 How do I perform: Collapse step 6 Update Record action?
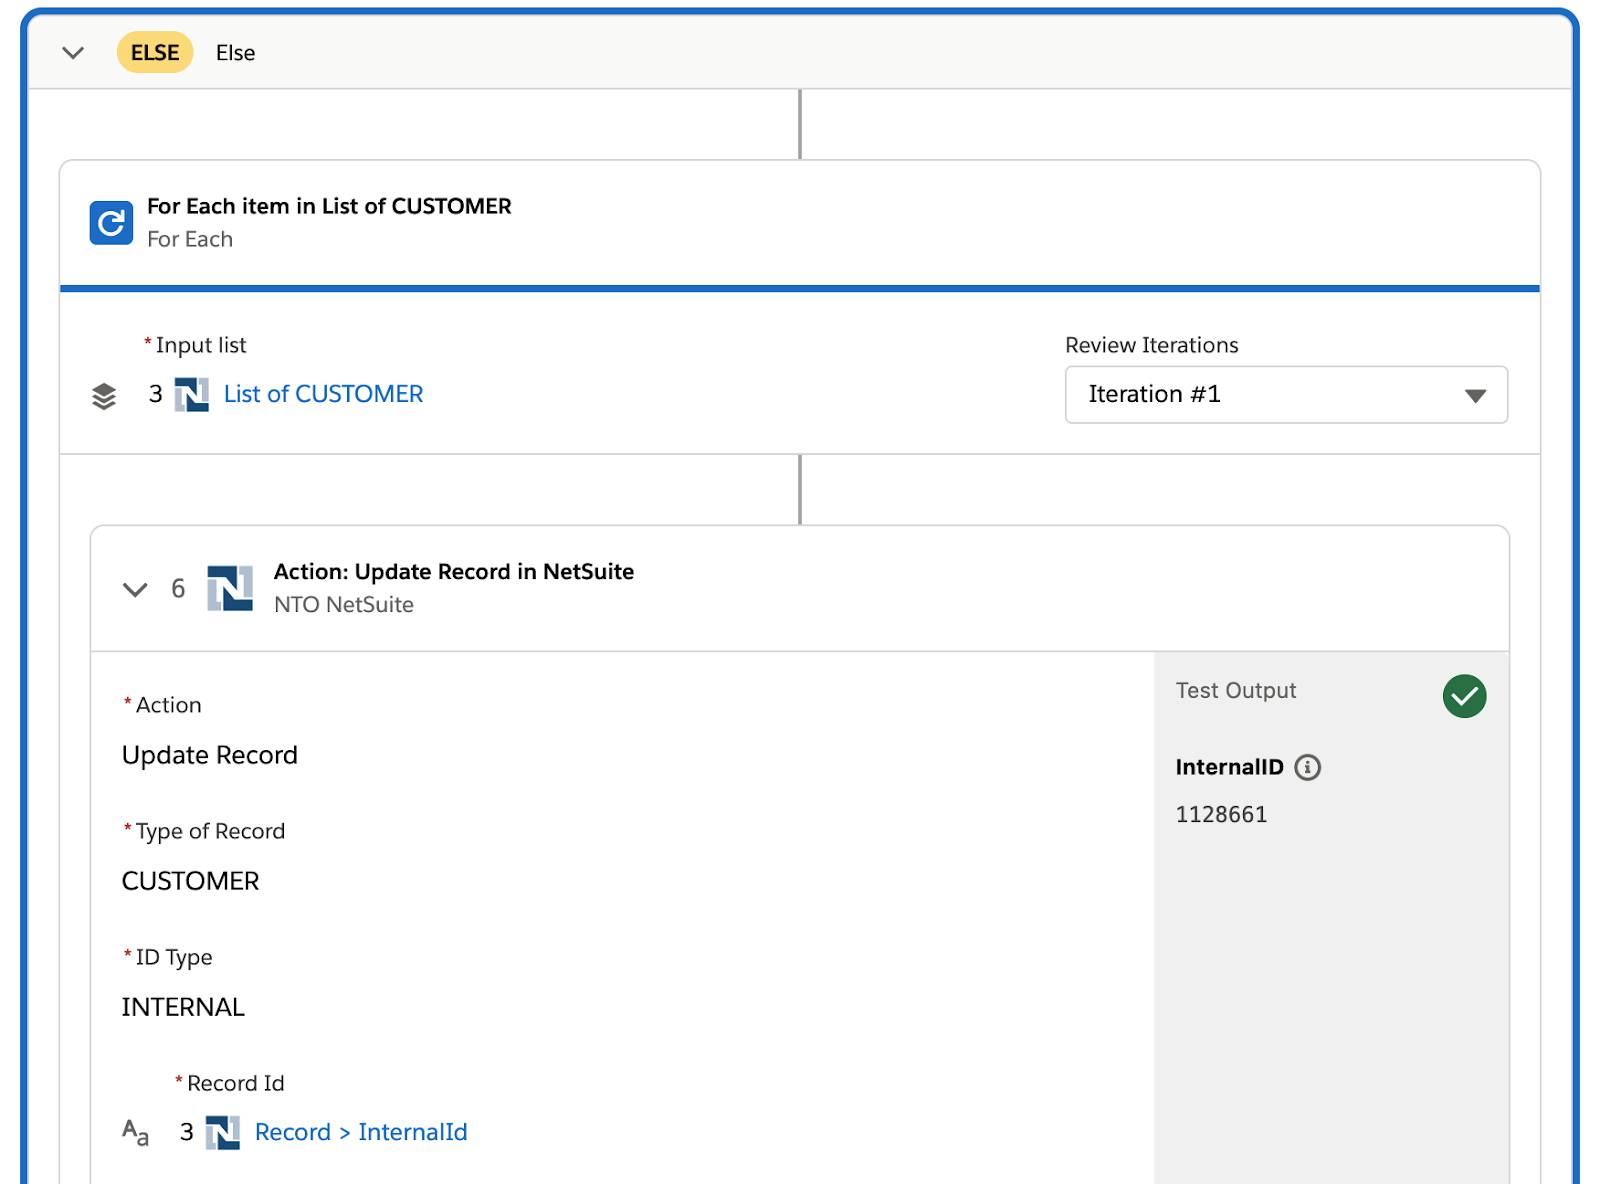pos(135,589)
